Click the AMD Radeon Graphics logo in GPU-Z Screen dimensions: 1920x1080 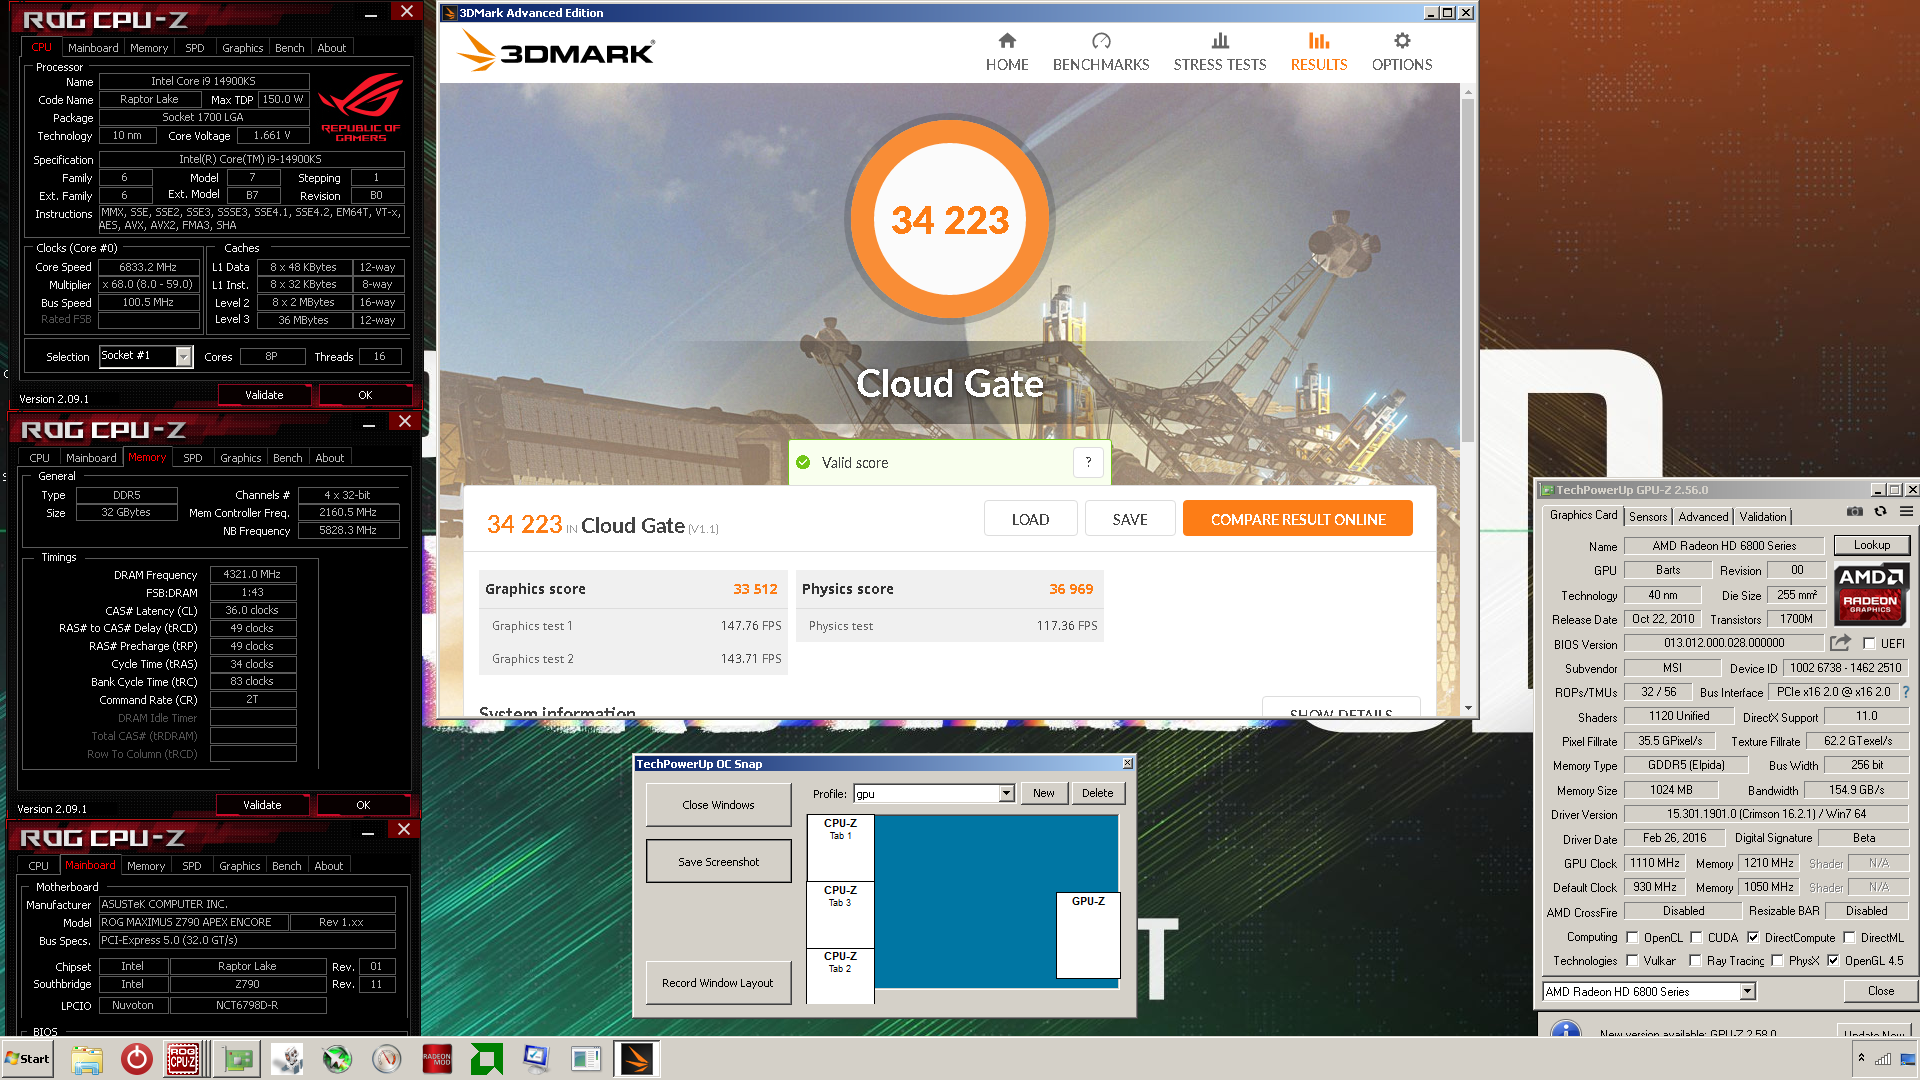(1871, 595)
